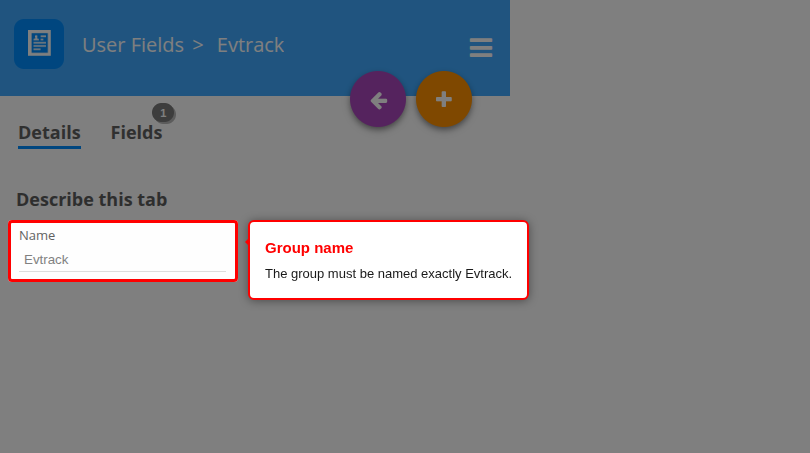Focus the Name input field containing Evtrack

point(122,260)
